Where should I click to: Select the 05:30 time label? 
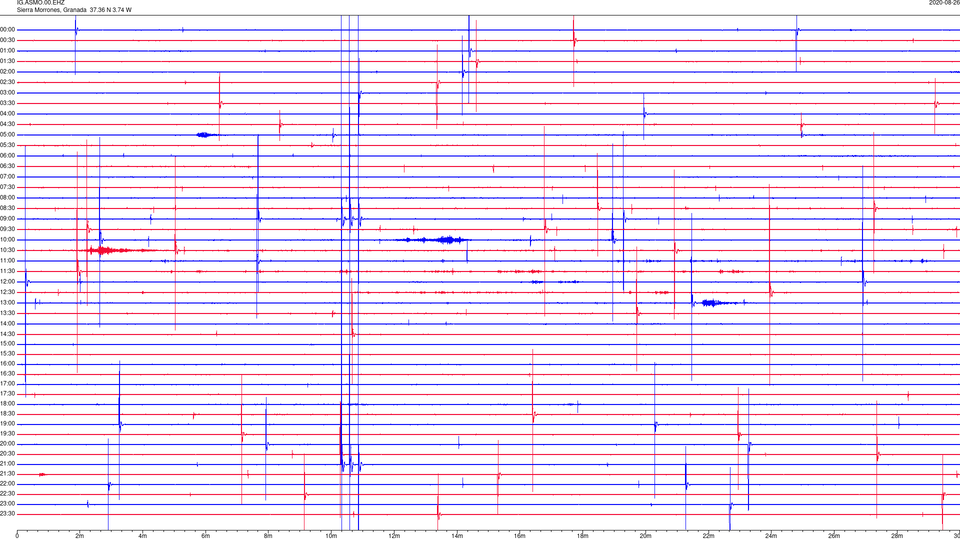tap(7, 145)
